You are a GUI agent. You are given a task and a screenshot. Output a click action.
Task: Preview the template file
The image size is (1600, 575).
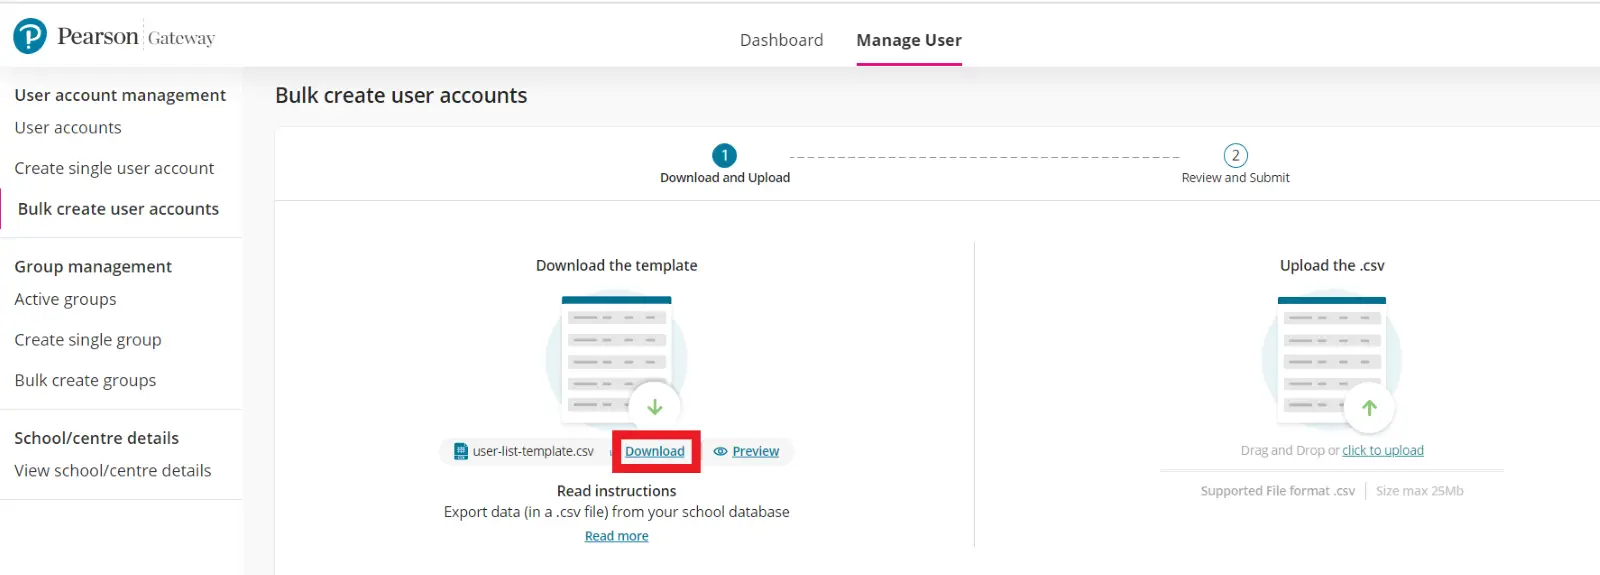(x=755, y=452)
